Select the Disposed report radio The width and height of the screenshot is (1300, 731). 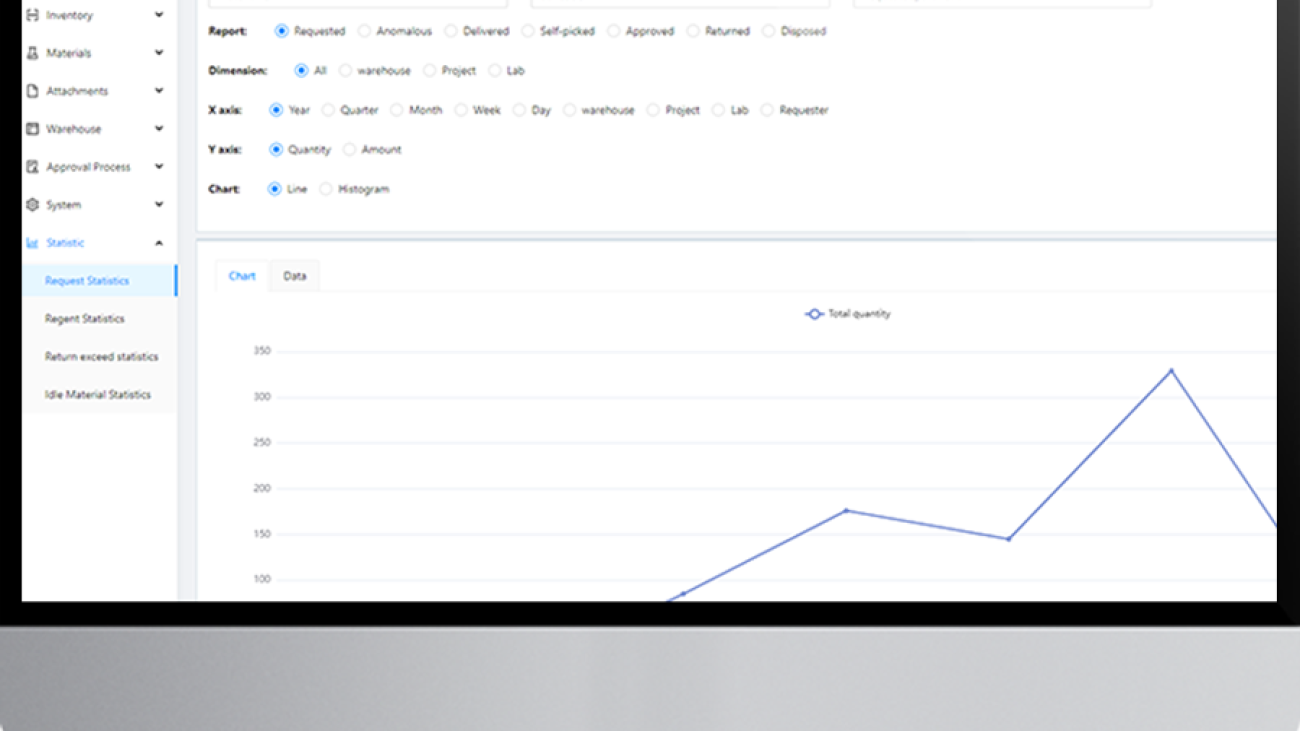[x=768, y=31]
